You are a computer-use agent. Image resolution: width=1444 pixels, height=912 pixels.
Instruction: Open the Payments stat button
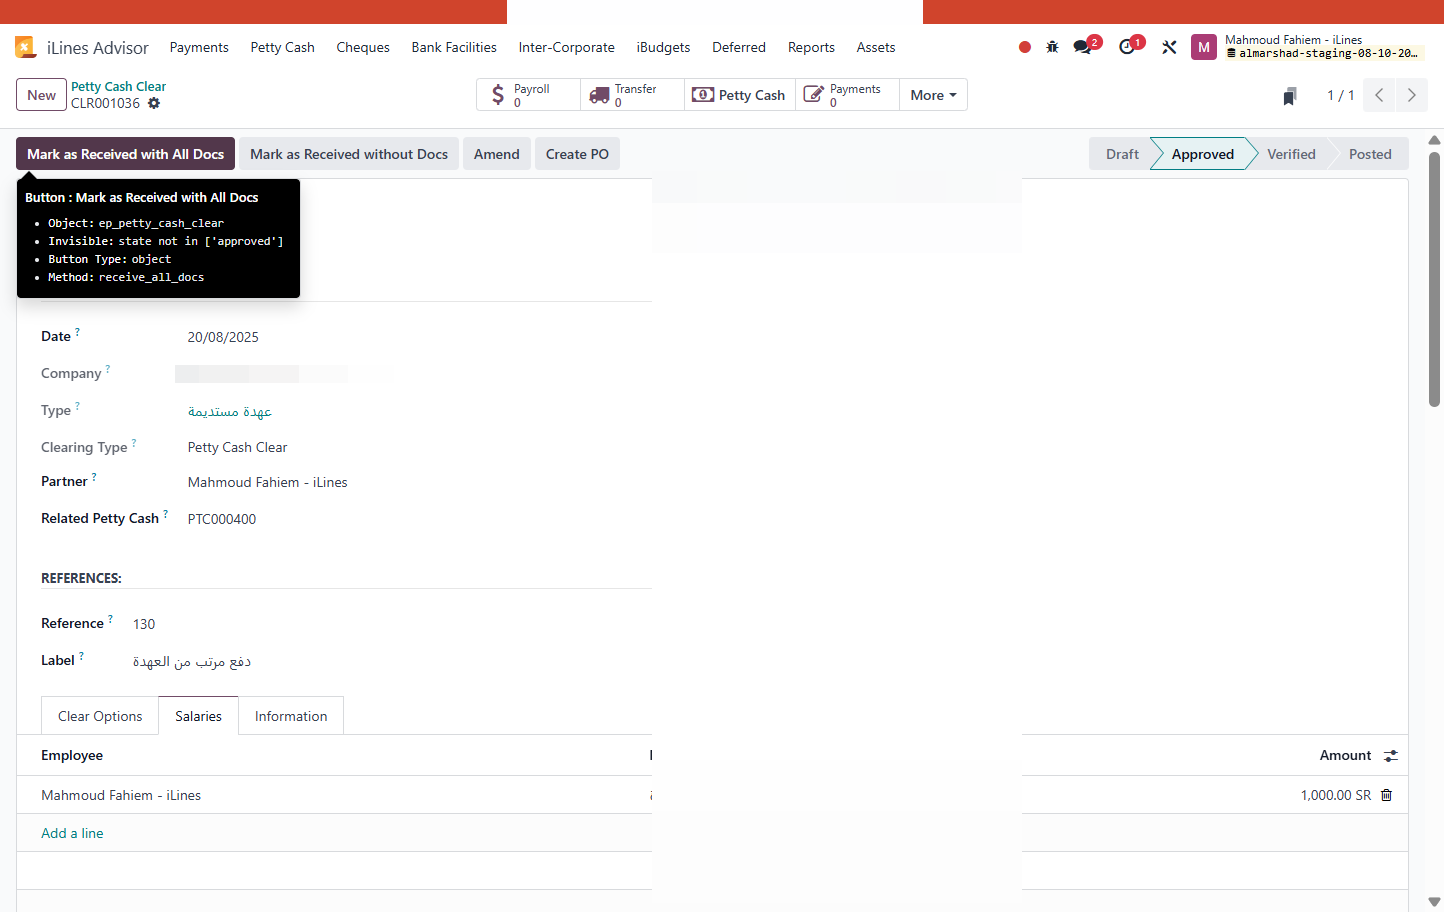tap(848, 95)
